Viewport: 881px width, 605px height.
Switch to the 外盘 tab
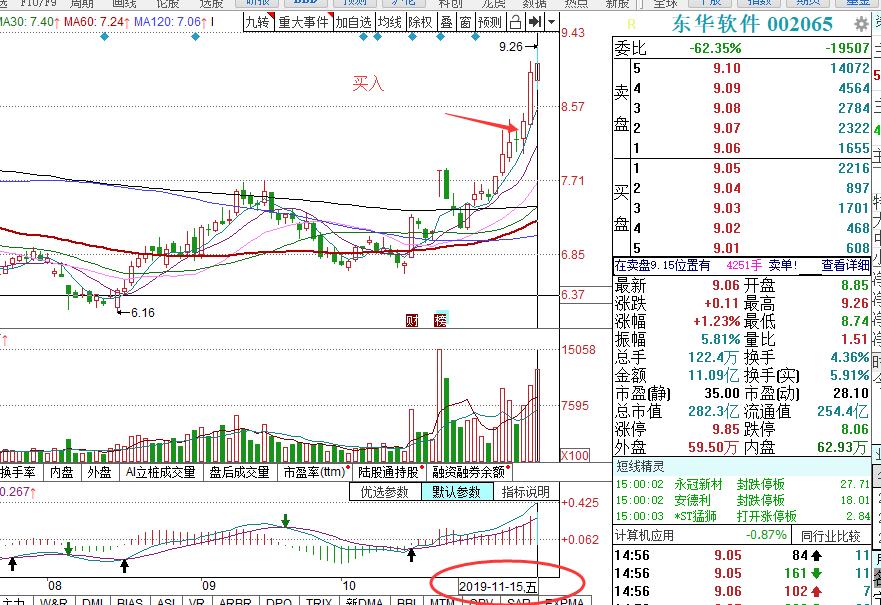[99, 472]
